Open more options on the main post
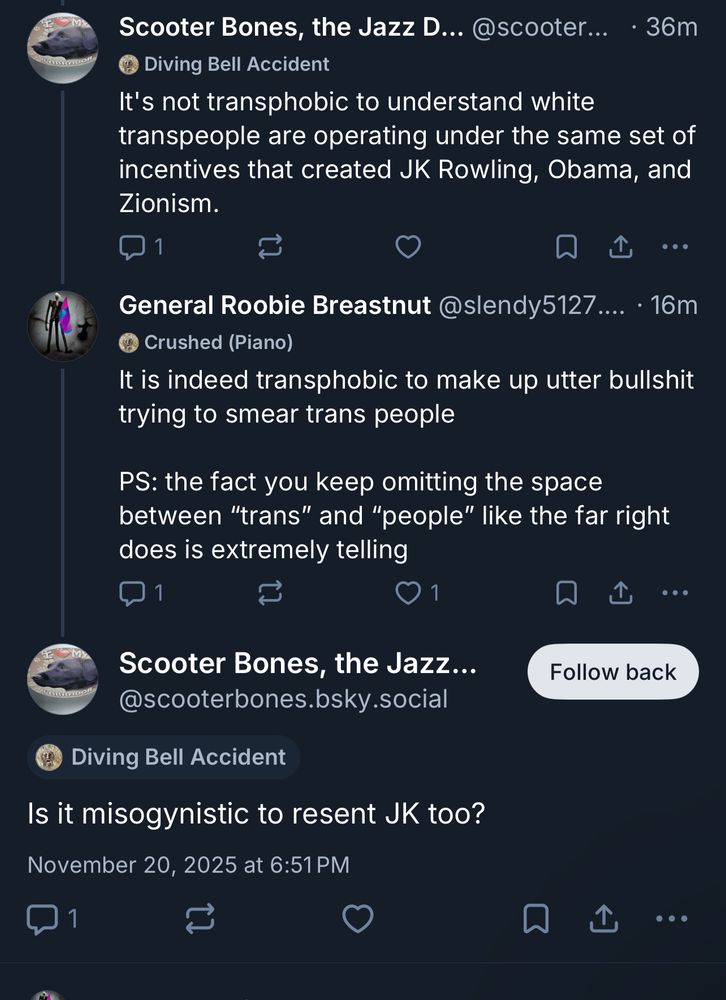This screenshot has width=726, height=1000. click(671, 918)
